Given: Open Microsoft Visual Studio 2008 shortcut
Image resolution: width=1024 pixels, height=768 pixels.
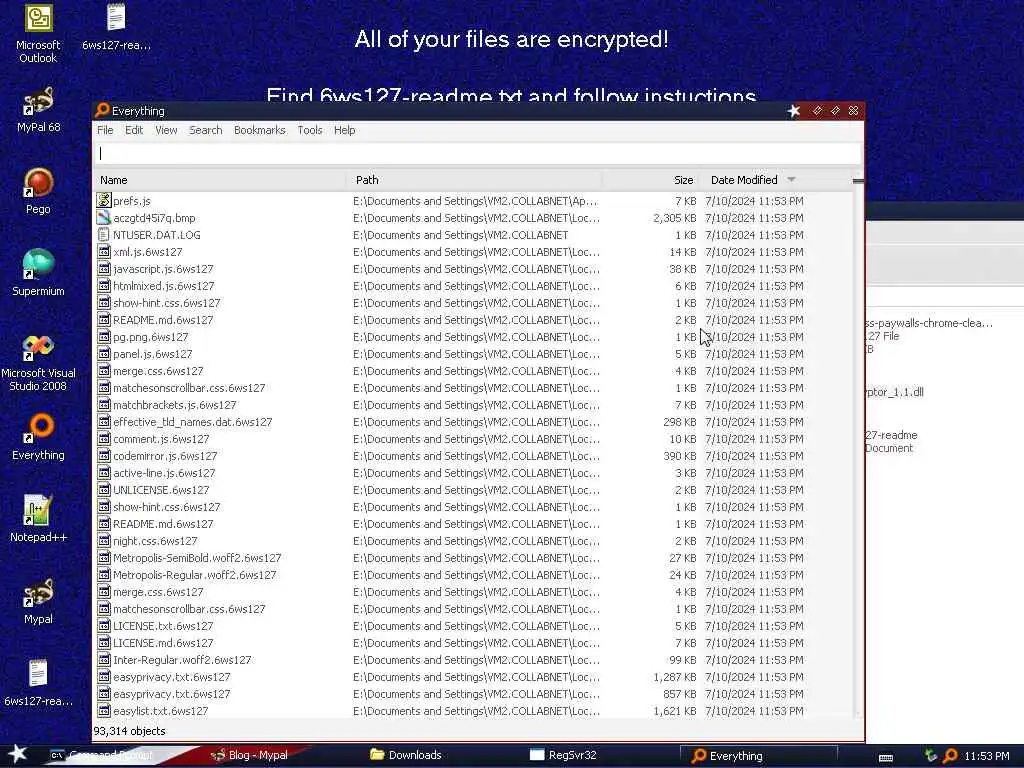Looking at the screenshot, I should (x=38, y=362).
